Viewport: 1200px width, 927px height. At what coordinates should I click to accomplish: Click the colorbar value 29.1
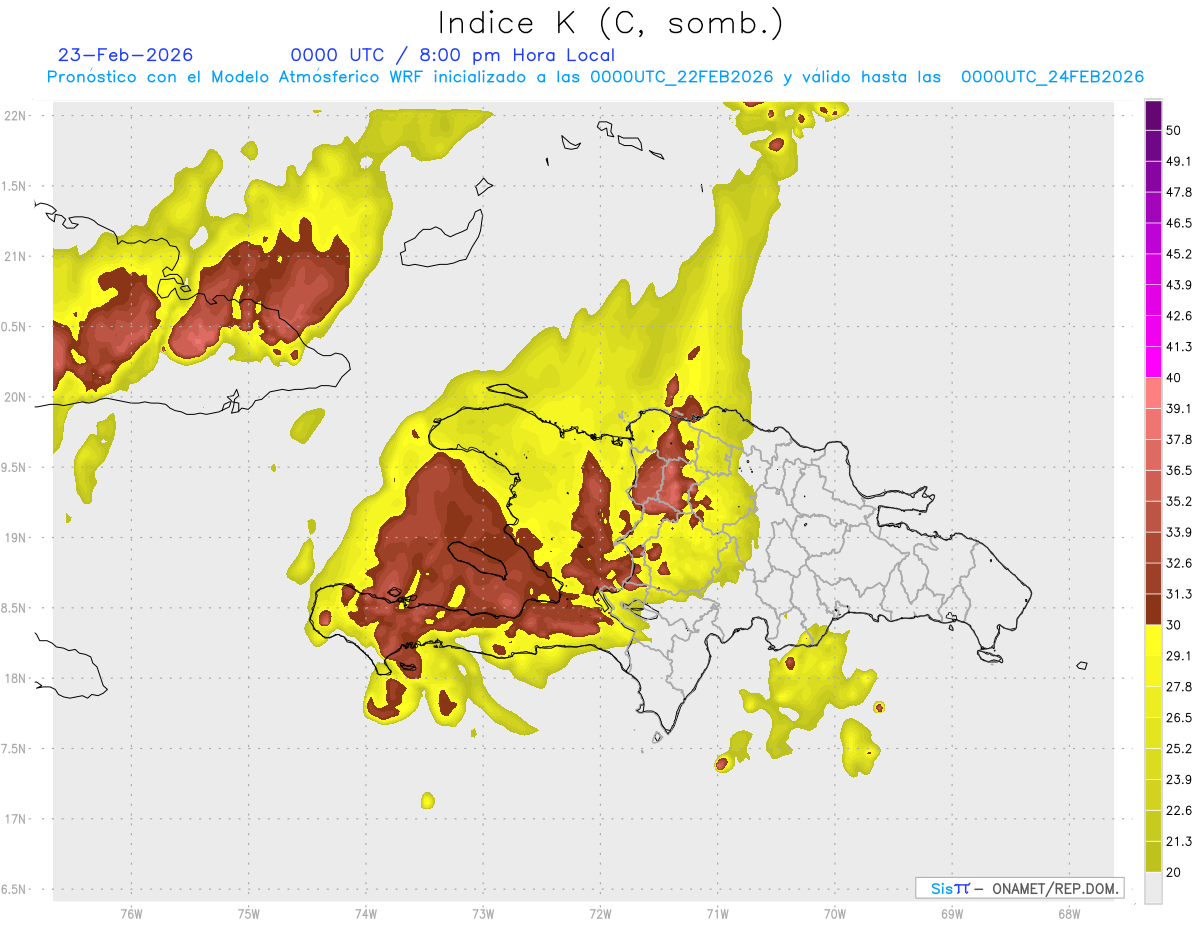coord(1180,656)
